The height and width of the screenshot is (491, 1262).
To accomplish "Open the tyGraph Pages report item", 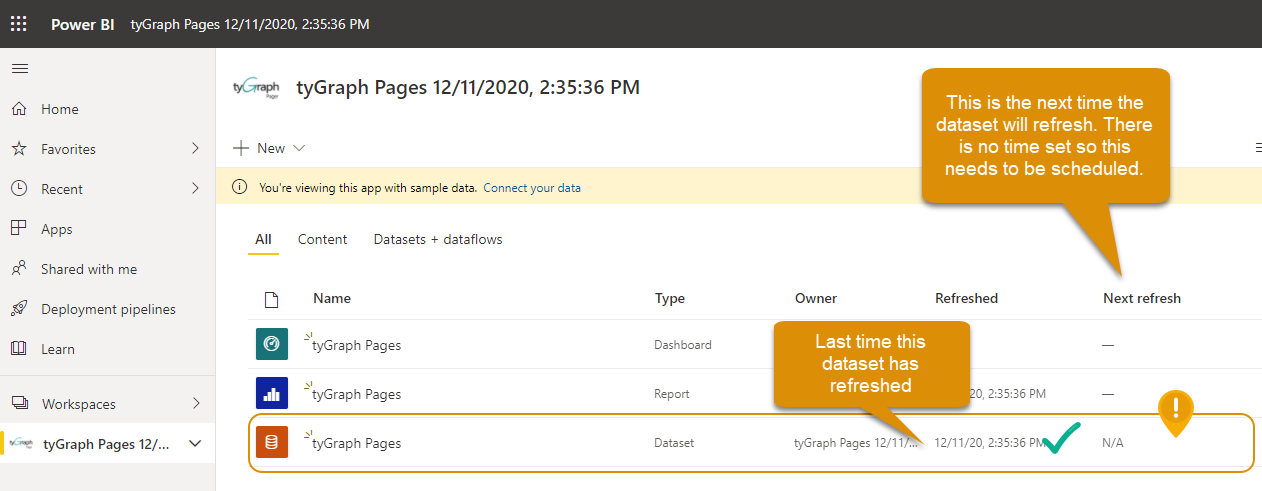I will [x=357, y=394].
